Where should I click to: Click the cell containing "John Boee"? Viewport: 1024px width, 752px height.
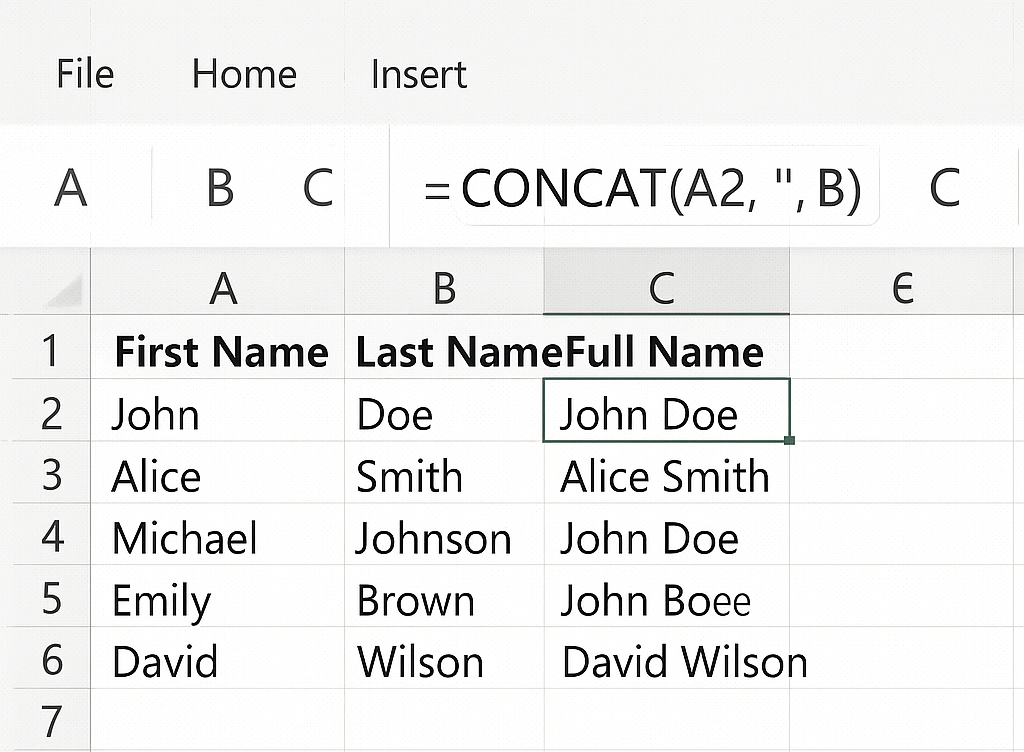pyautogui.click(x=655, y=601)
